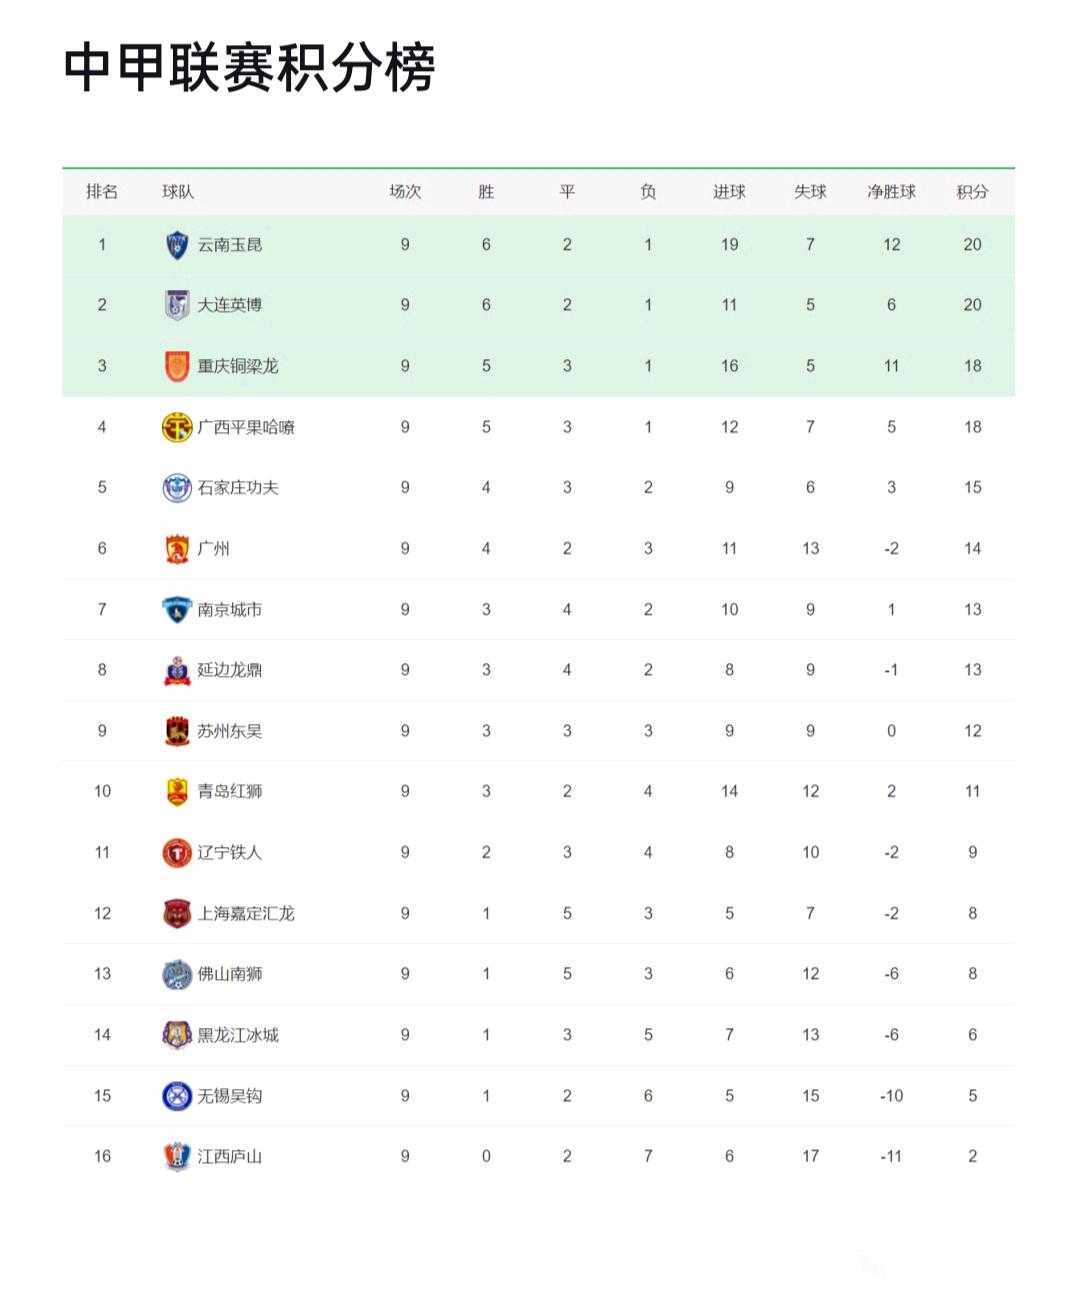This screenshot has height=1295, width=1080.
Task: Click the 广州 team red crest
Action: 177,549
